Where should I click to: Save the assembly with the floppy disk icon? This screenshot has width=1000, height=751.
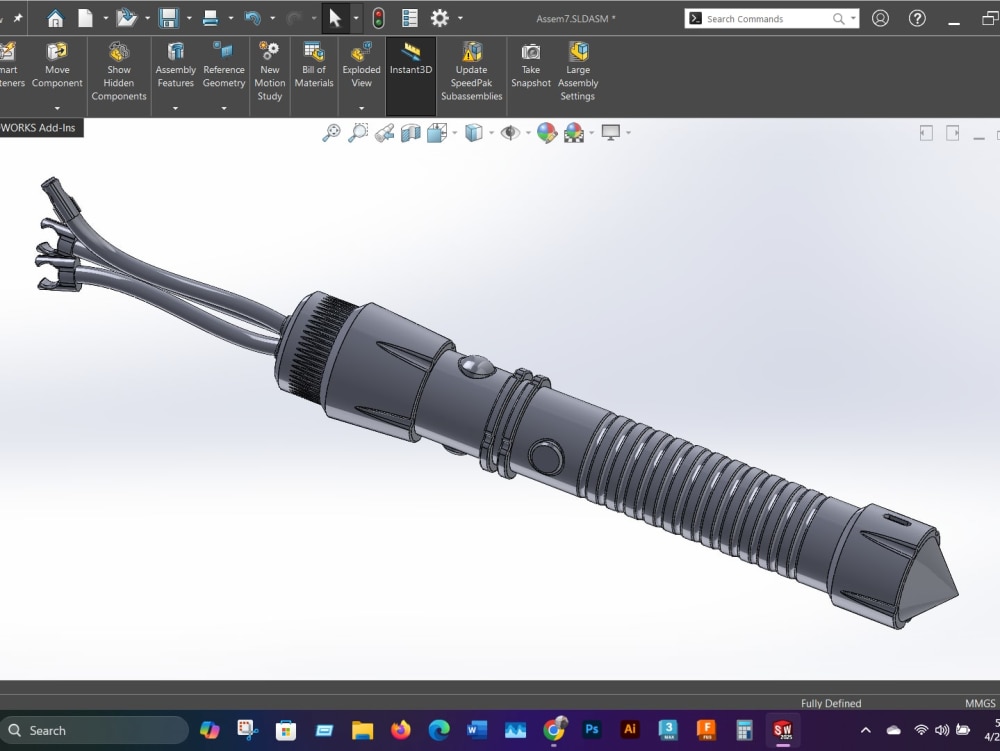[x=168, y=18]
